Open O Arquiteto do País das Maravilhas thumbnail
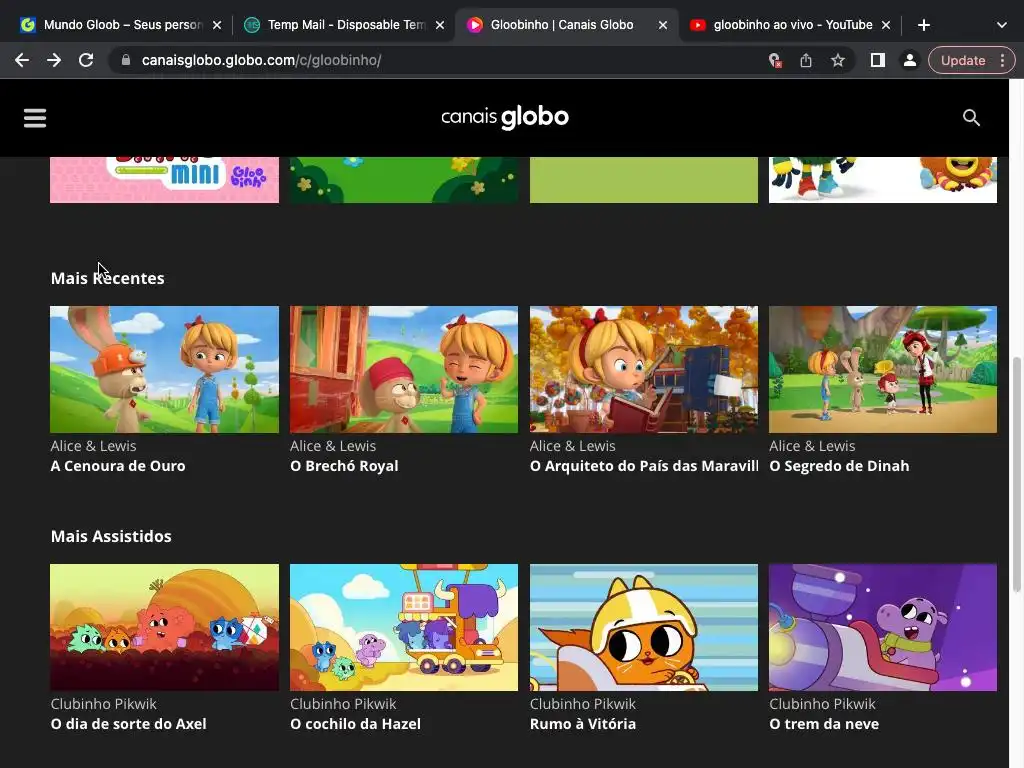 pos(644,369)
